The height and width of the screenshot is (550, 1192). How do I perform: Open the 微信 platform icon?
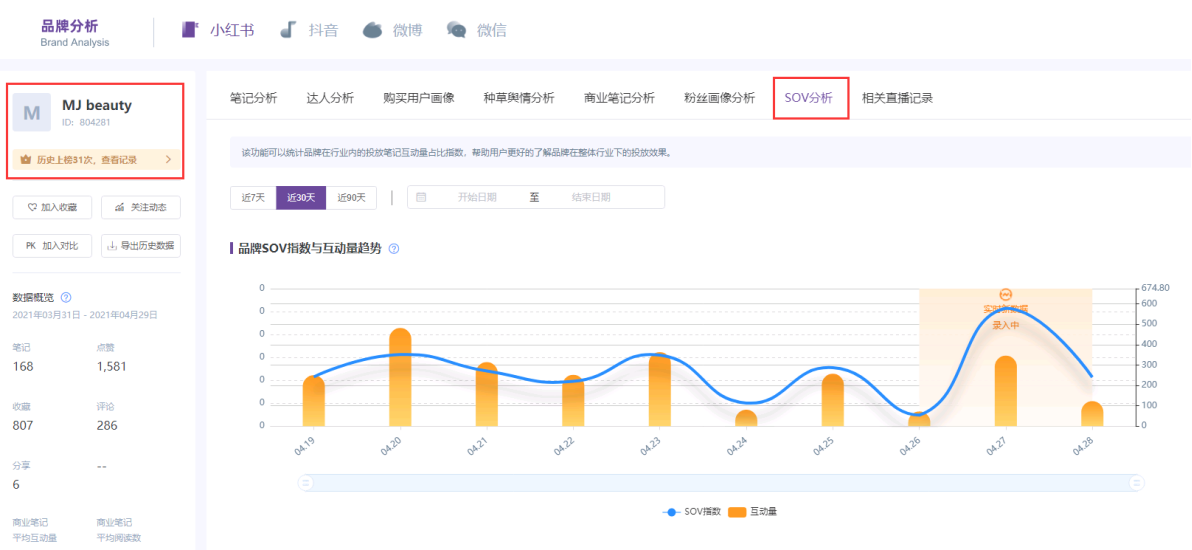click(456, 30)
